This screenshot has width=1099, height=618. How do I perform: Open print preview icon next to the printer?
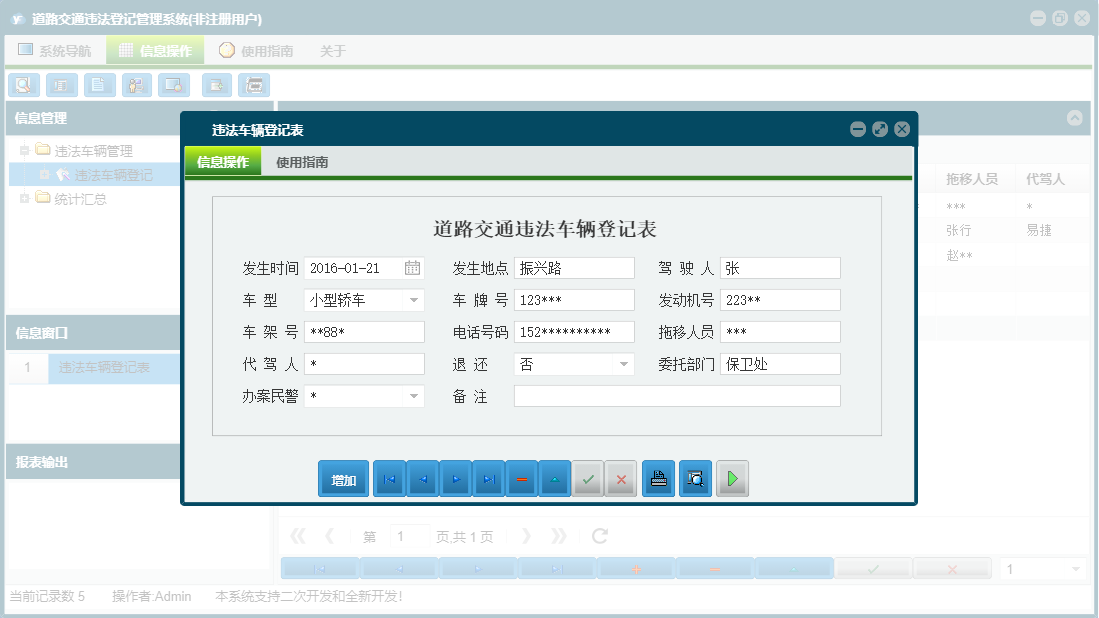click(x=695, y=479)
